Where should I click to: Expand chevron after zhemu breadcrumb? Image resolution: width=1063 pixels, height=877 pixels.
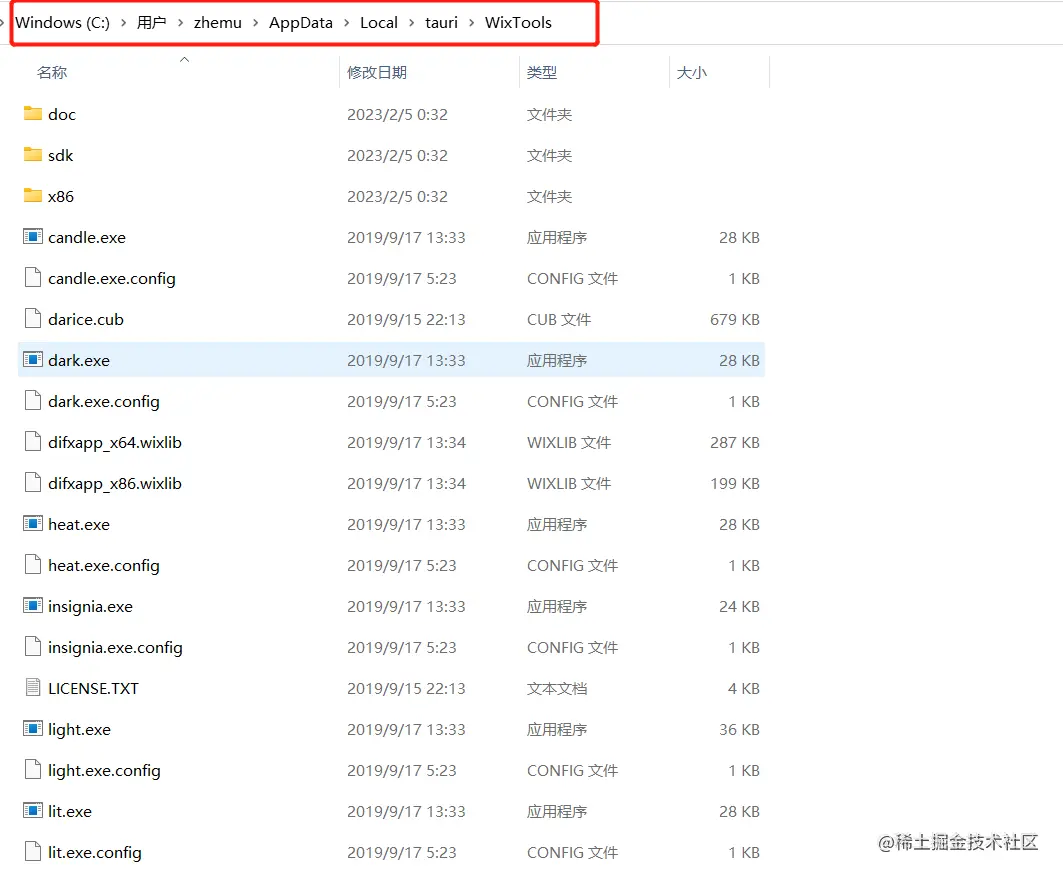(x=256, y=22)
